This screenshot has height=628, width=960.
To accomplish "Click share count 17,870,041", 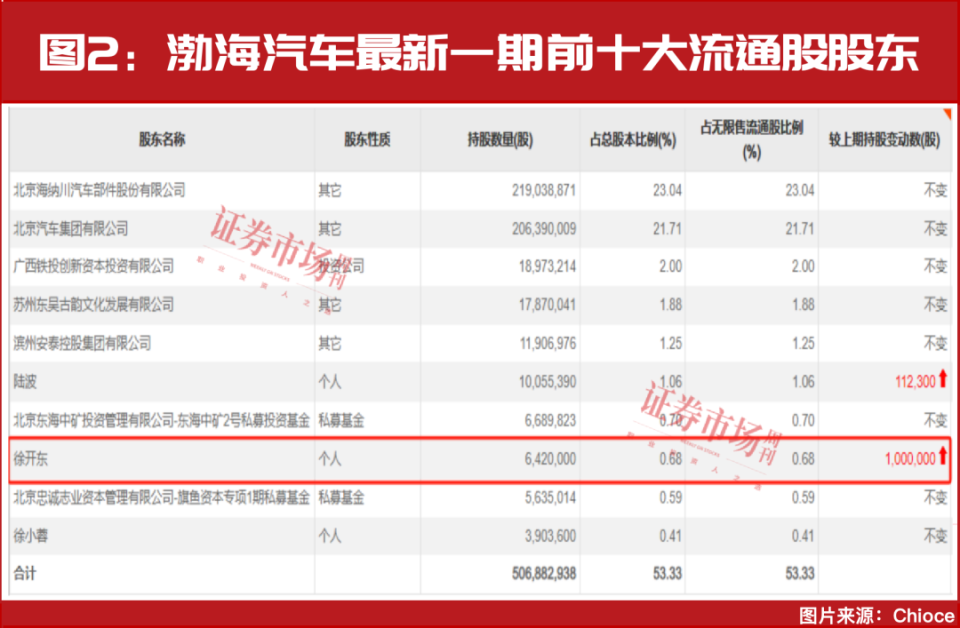I will click(x=547, y=304).
